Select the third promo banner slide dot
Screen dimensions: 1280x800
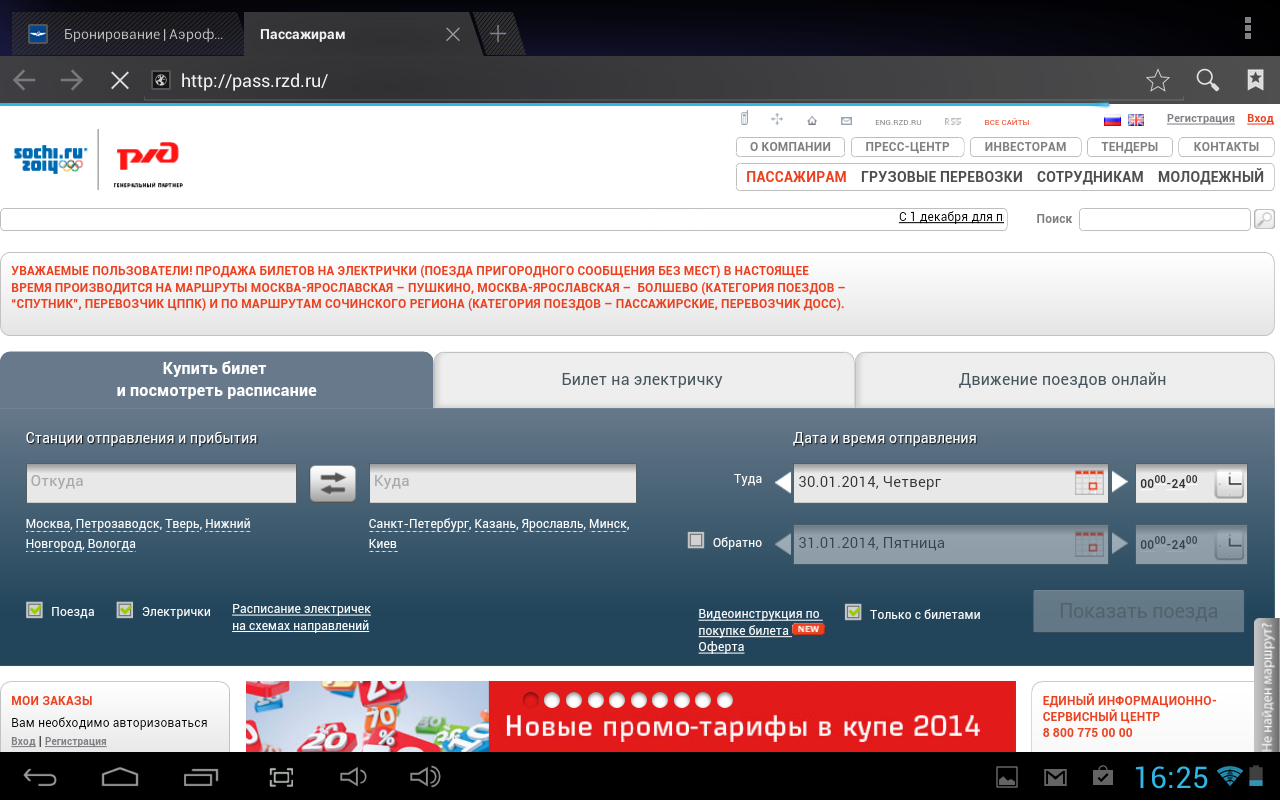point(575,700)
